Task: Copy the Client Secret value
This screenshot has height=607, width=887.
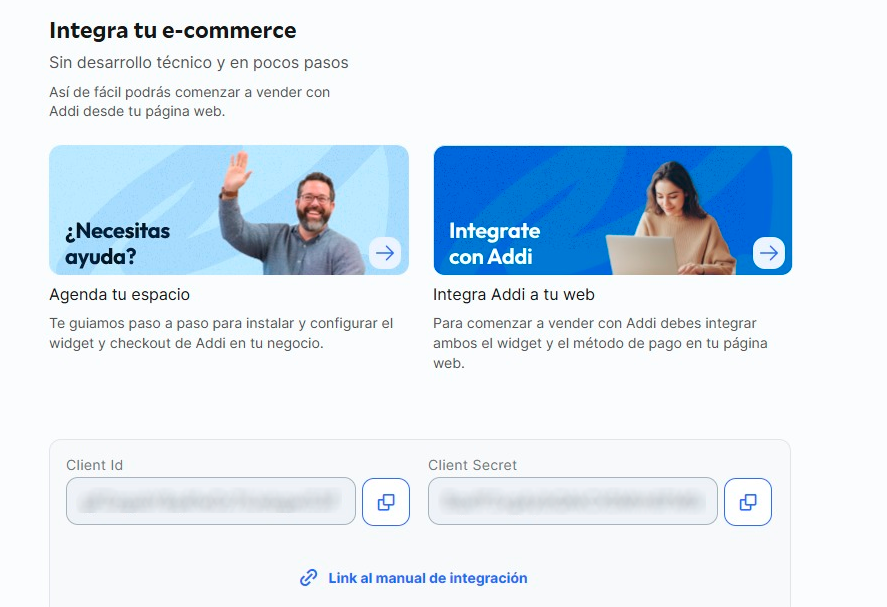Action: point(748,502)
